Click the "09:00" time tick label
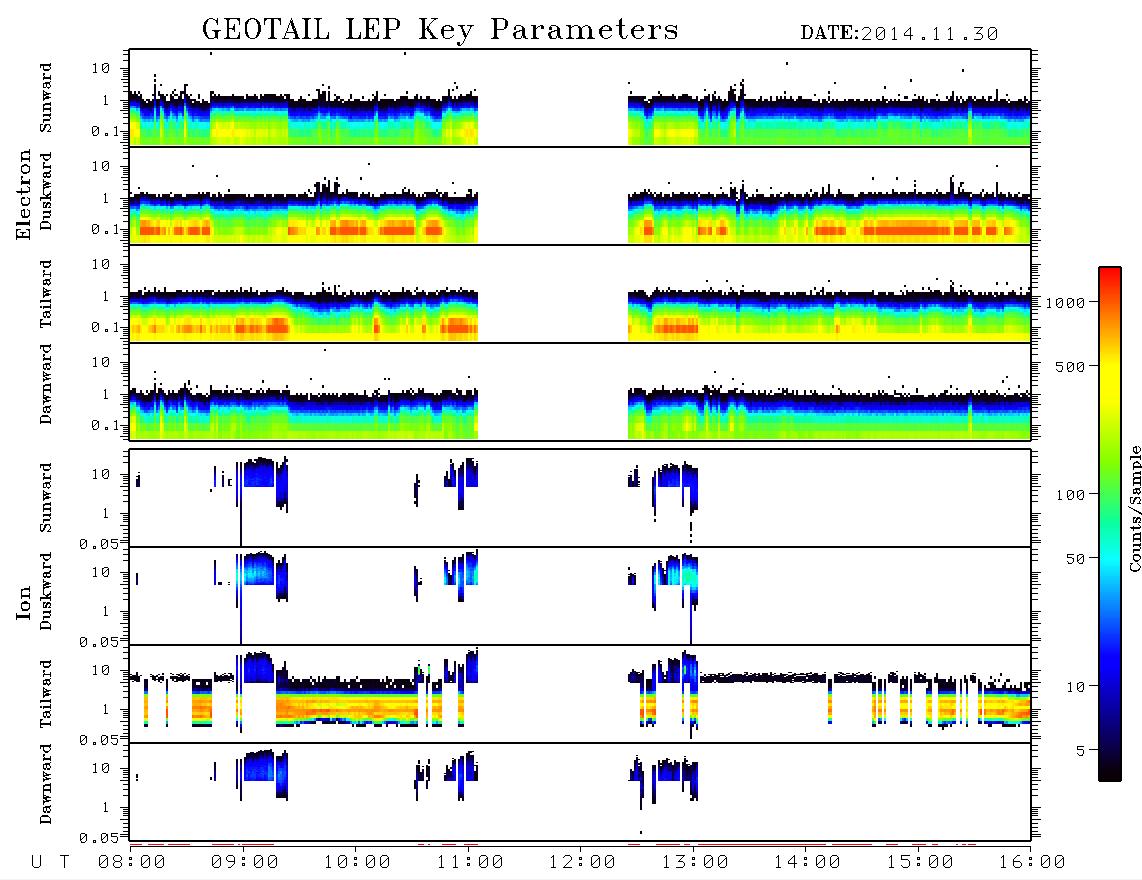Screen dimensions: 1142x880 click(245, 862)
